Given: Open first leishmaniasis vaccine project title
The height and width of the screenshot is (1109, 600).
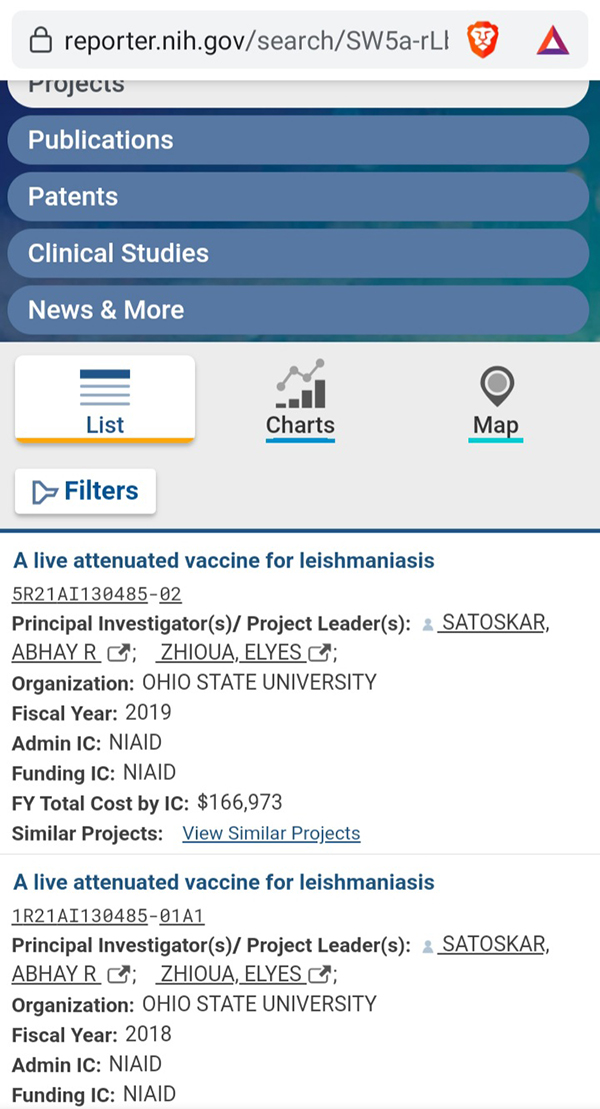Looking at the screenshot, I should [x=224, y=560].
